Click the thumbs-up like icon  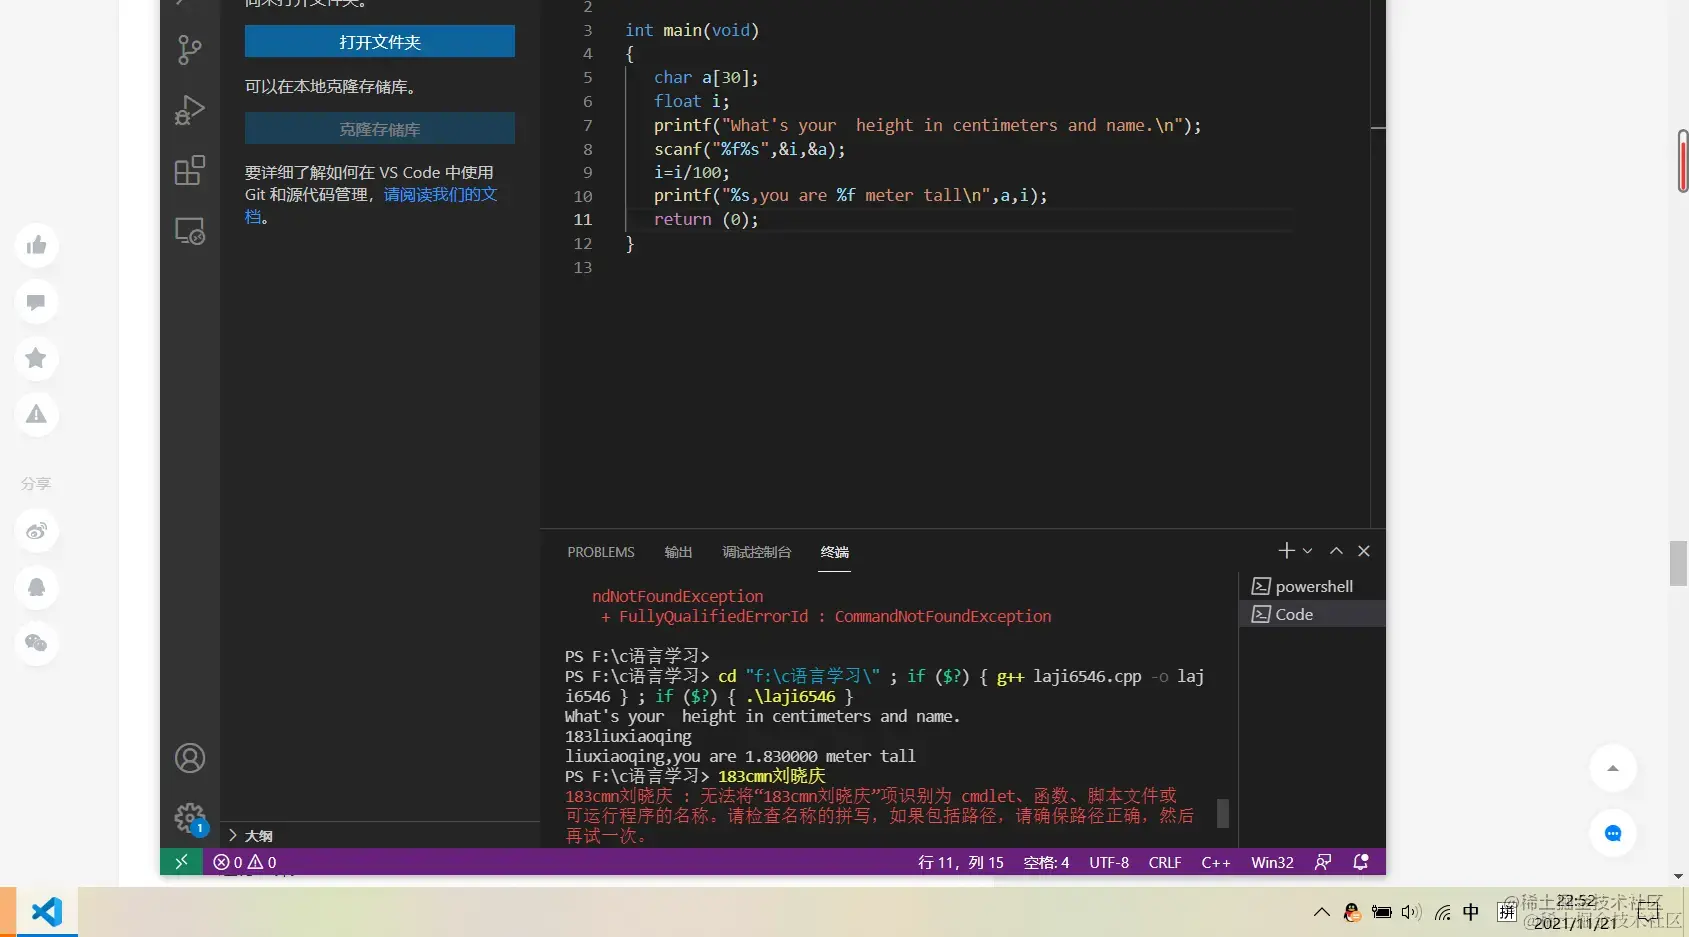[x=36, y=246]
